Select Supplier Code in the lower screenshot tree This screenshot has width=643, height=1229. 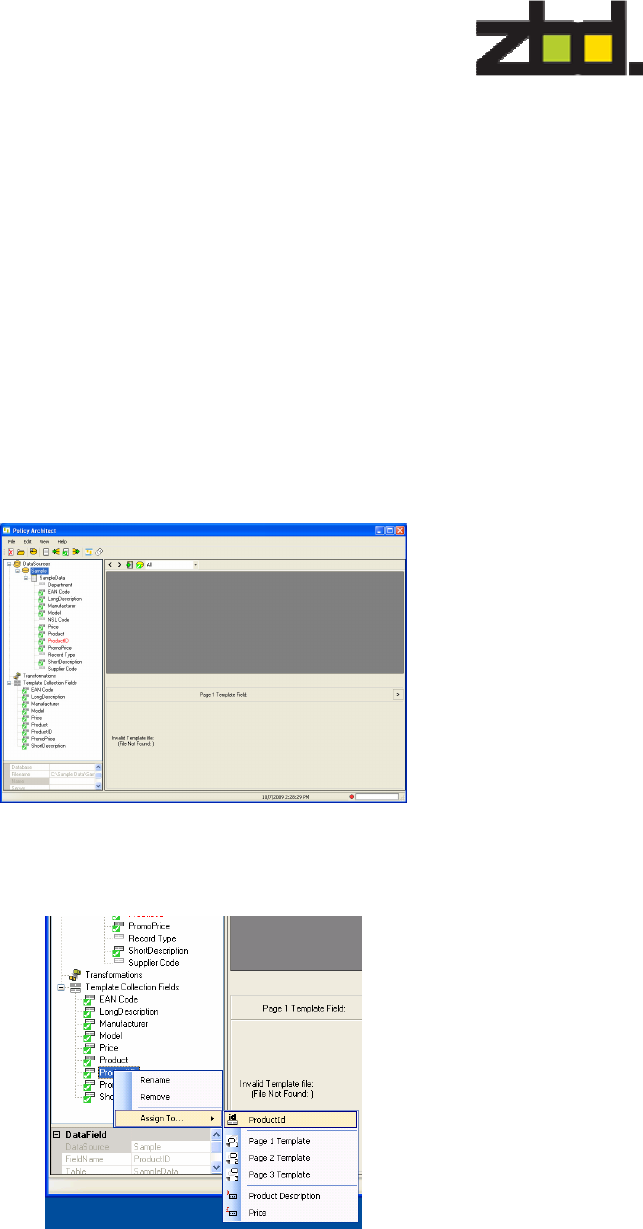point(153,962)
